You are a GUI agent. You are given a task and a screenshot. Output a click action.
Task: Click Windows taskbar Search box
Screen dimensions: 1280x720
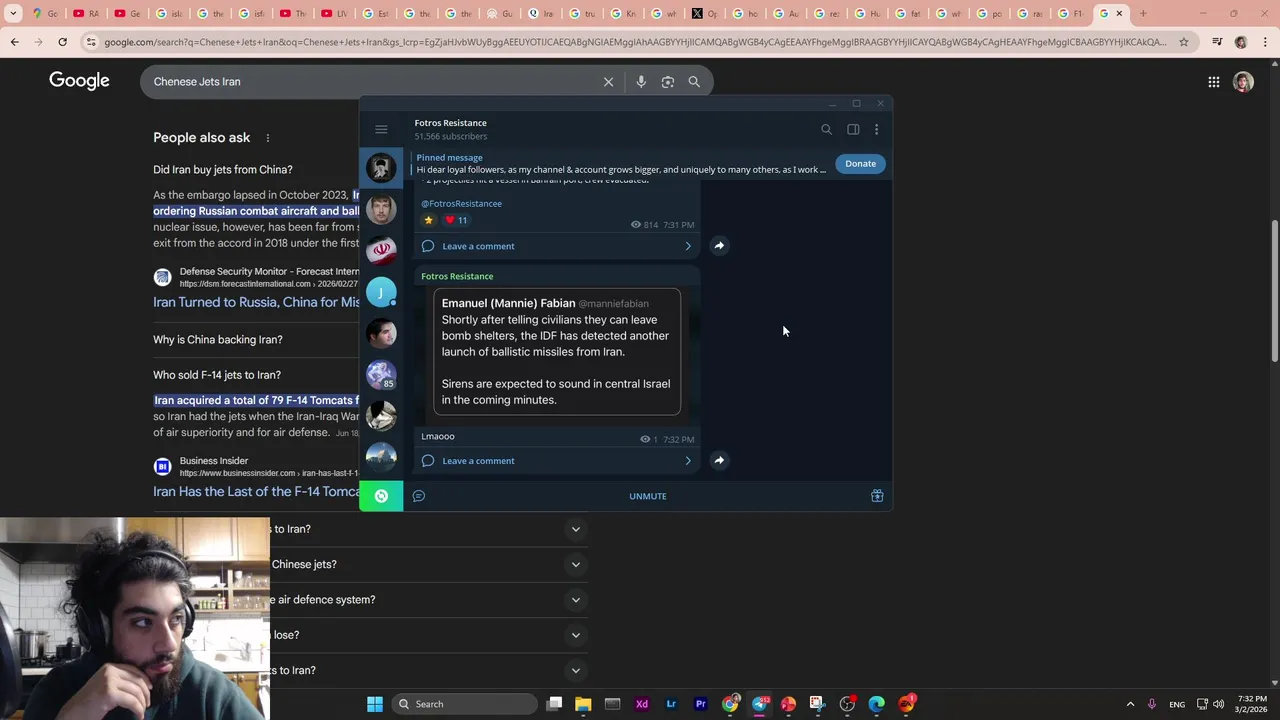(465, 704)
